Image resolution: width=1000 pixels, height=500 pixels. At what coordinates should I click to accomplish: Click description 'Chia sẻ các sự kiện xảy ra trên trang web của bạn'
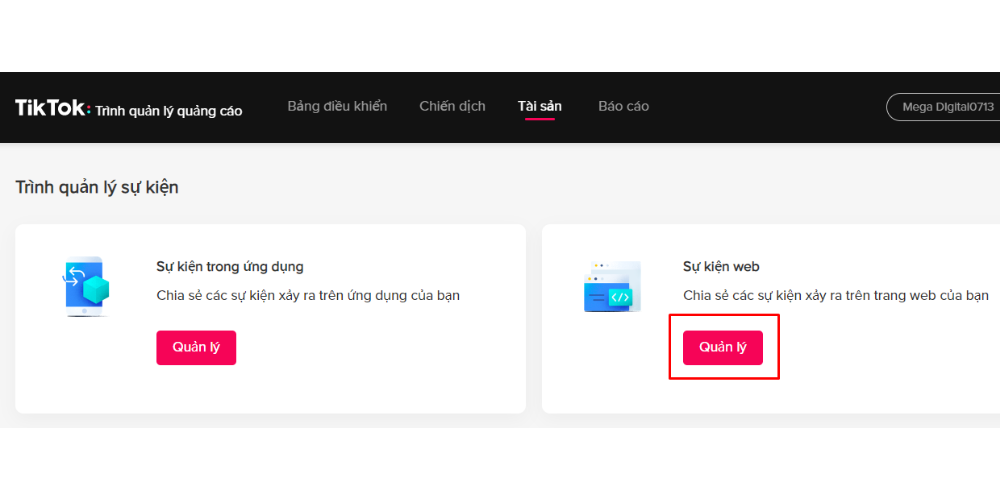pyautogui.click(x=836, y=296)
